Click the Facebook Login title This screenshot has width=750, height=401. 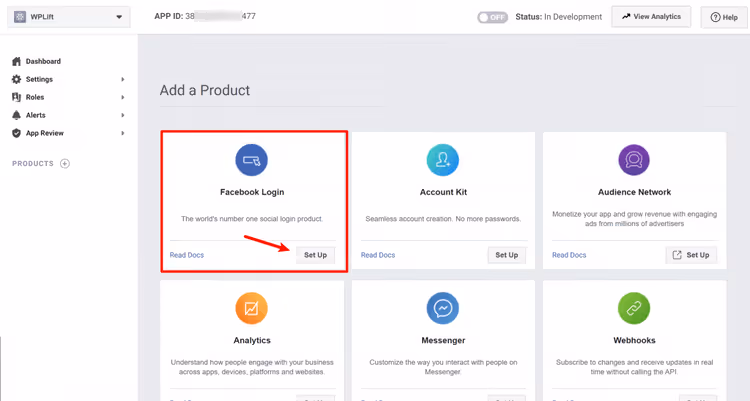pyautogui.click(x=252, y=192)
